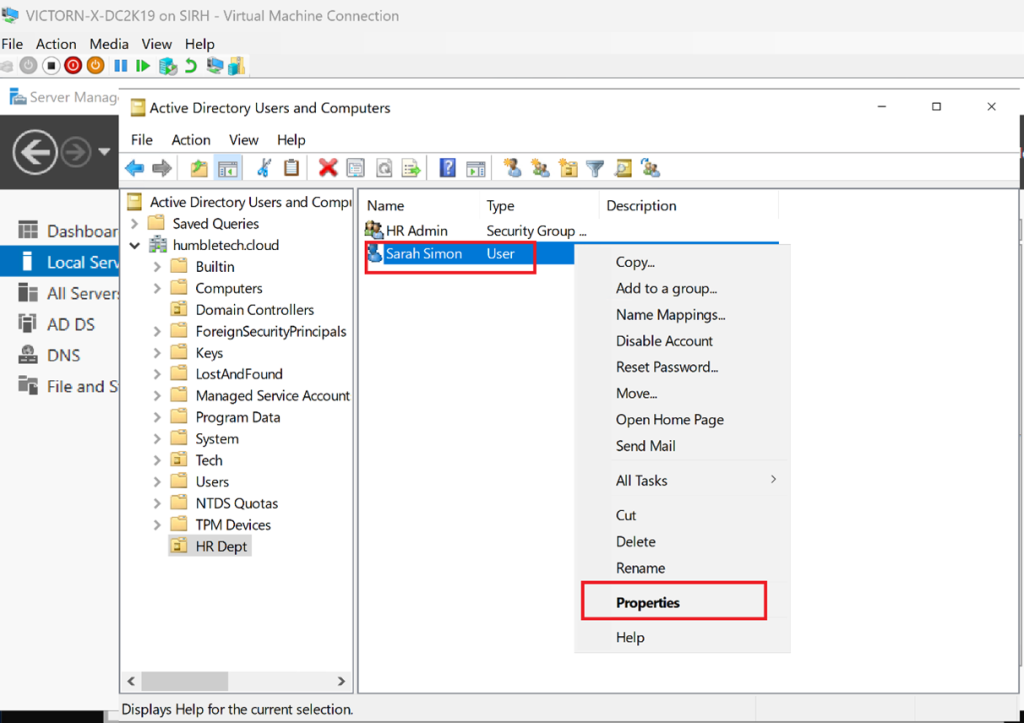Open the All Tasks submenu
Screen dimensions: 1024x723
coord(682,481)
